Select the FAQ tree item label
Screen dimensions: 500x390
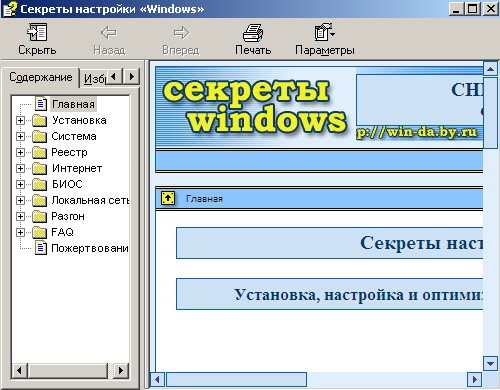pos(62,232)
